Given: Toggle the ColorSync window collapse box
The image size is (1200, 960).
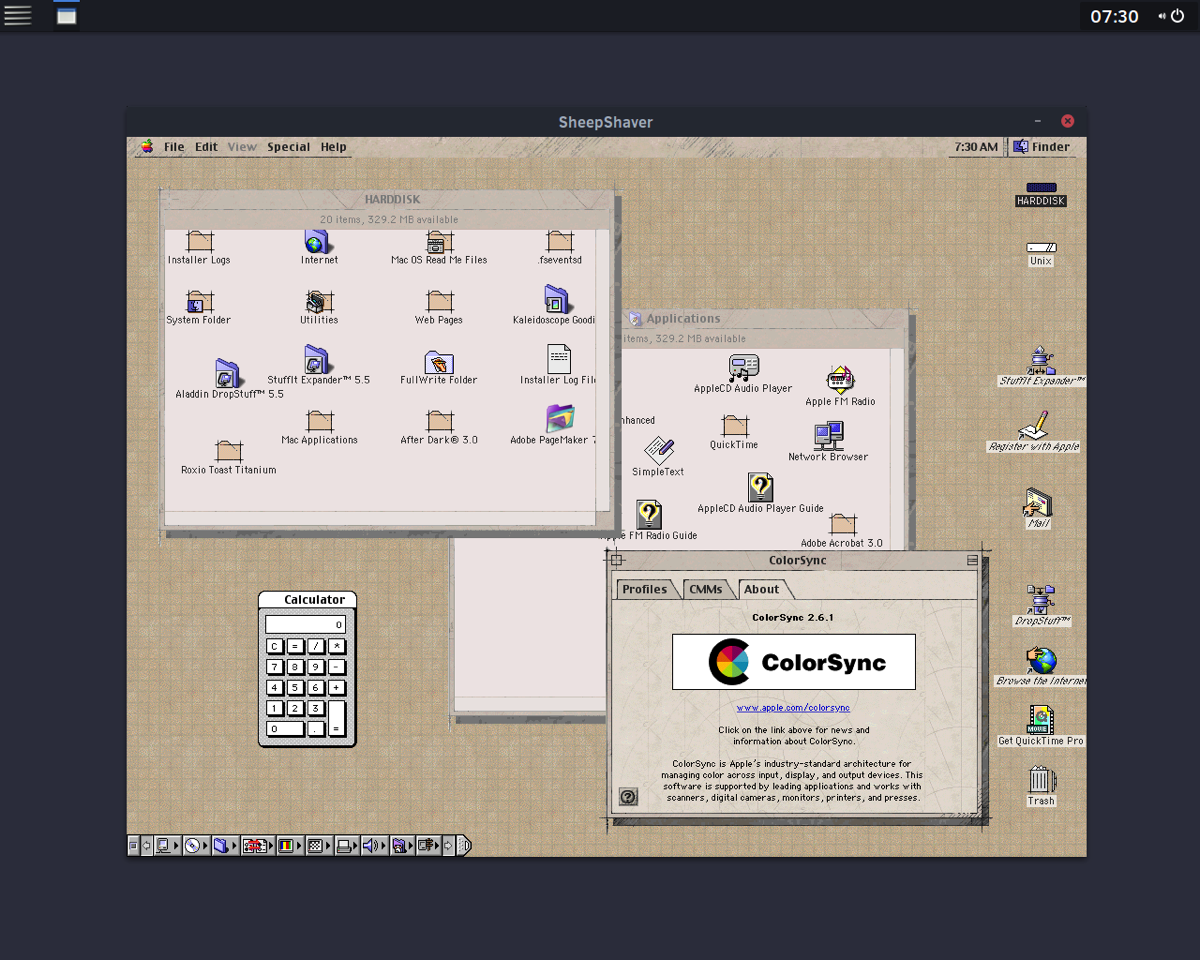Looking at the screenshot, I should tap(972, 561).
